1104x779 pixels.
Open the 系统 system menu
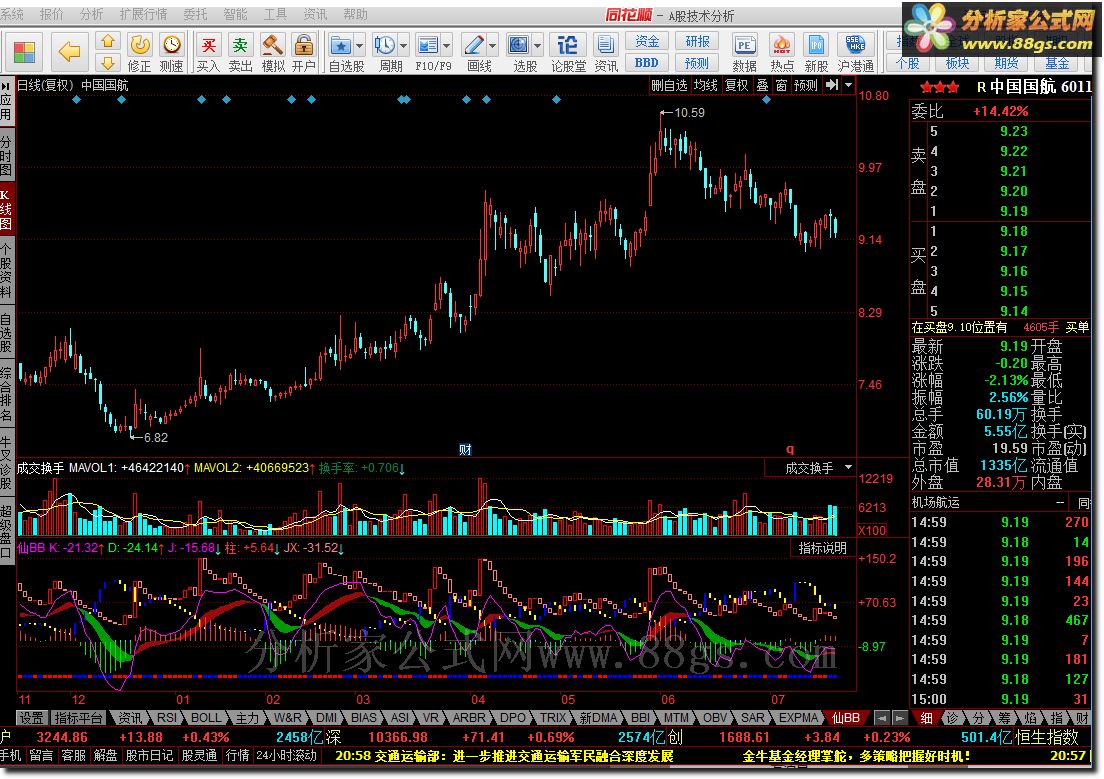pos(13,14)
